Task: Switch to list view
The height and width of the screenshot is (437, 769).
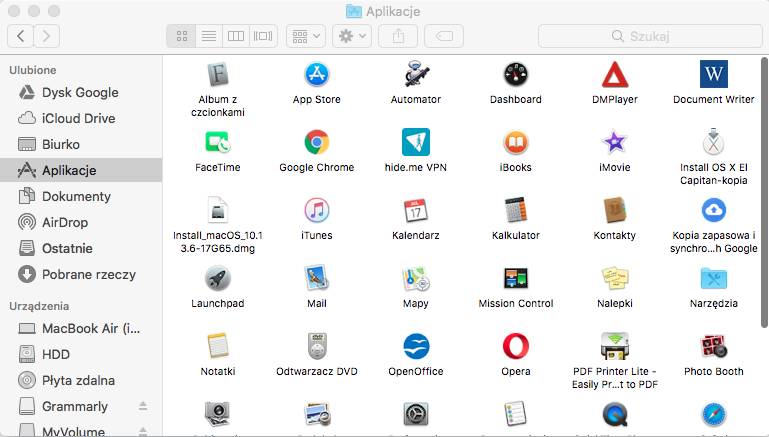Action: (x=209, y=36)
